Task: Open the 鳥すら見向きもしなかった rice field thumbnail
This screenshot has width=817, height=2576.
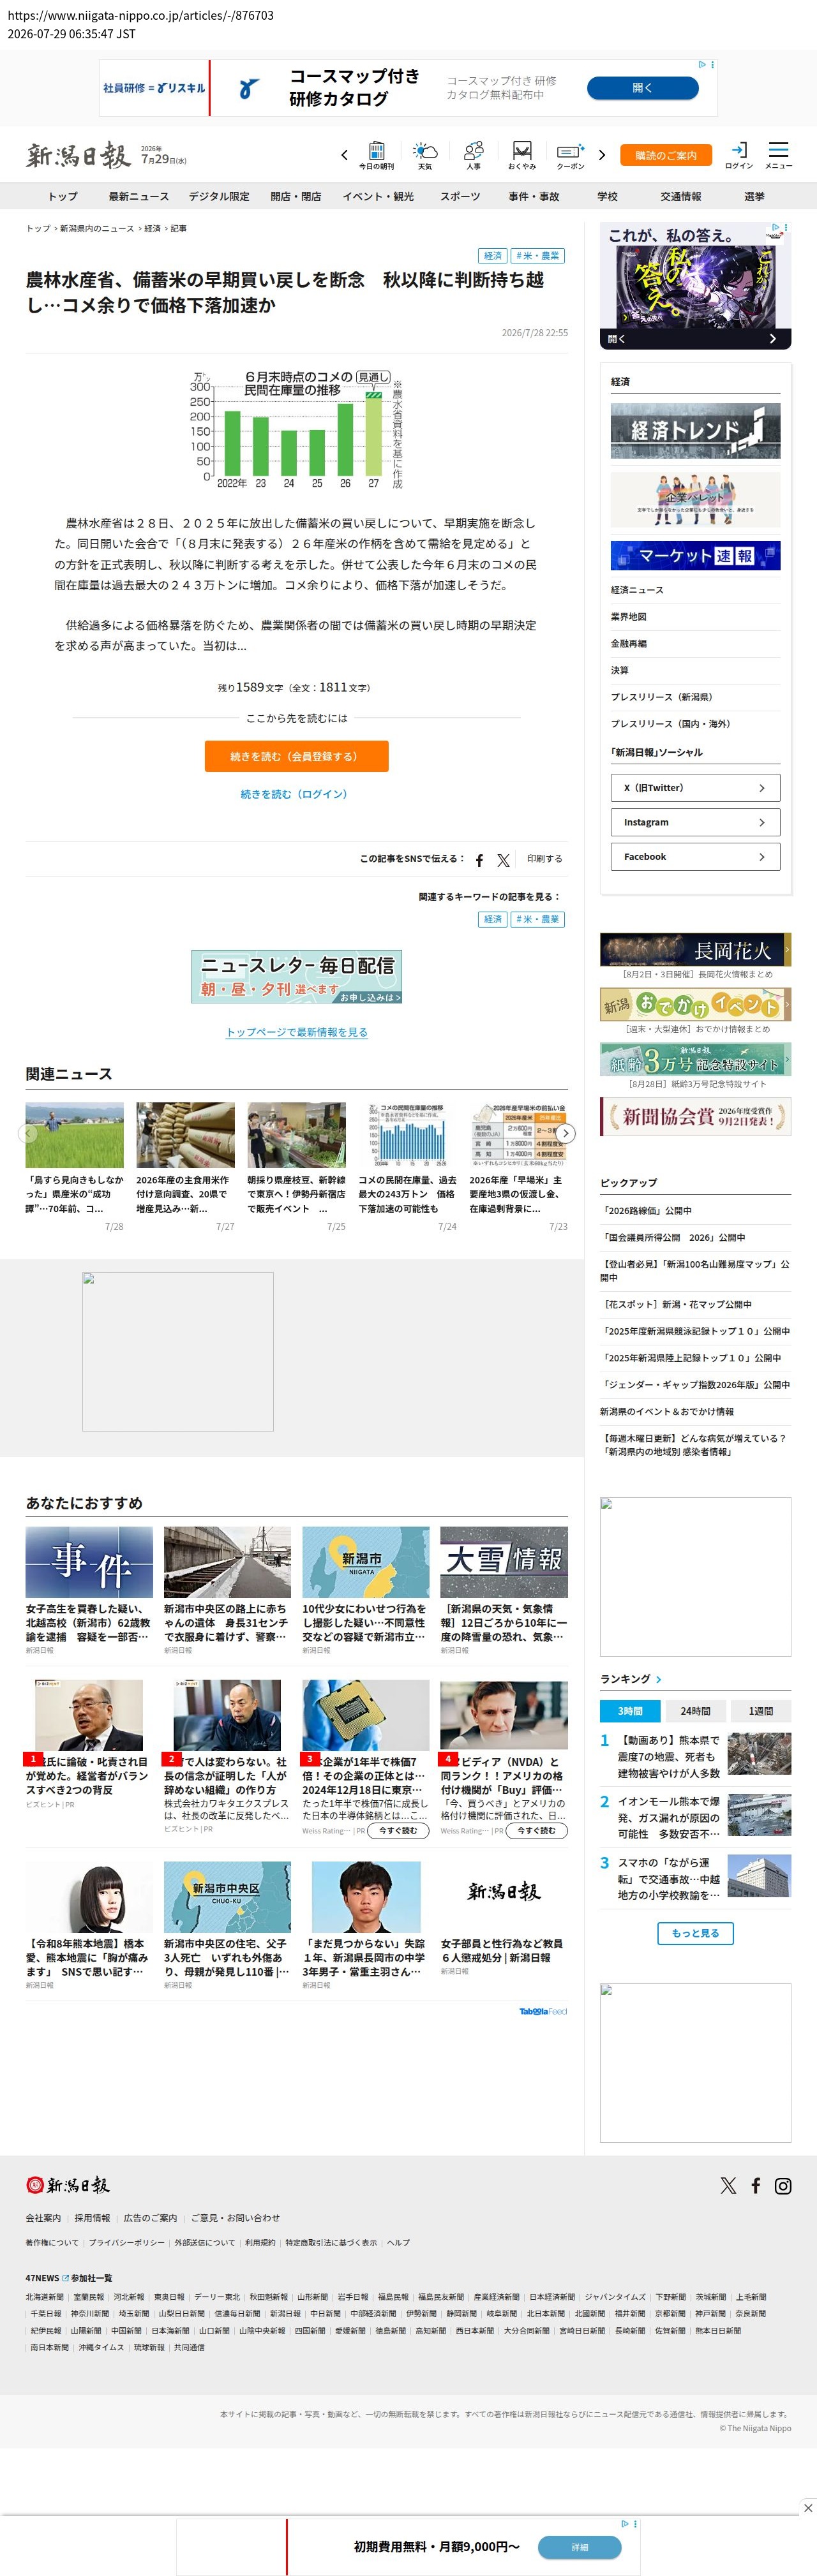Action: click(x=75, y=1135)
